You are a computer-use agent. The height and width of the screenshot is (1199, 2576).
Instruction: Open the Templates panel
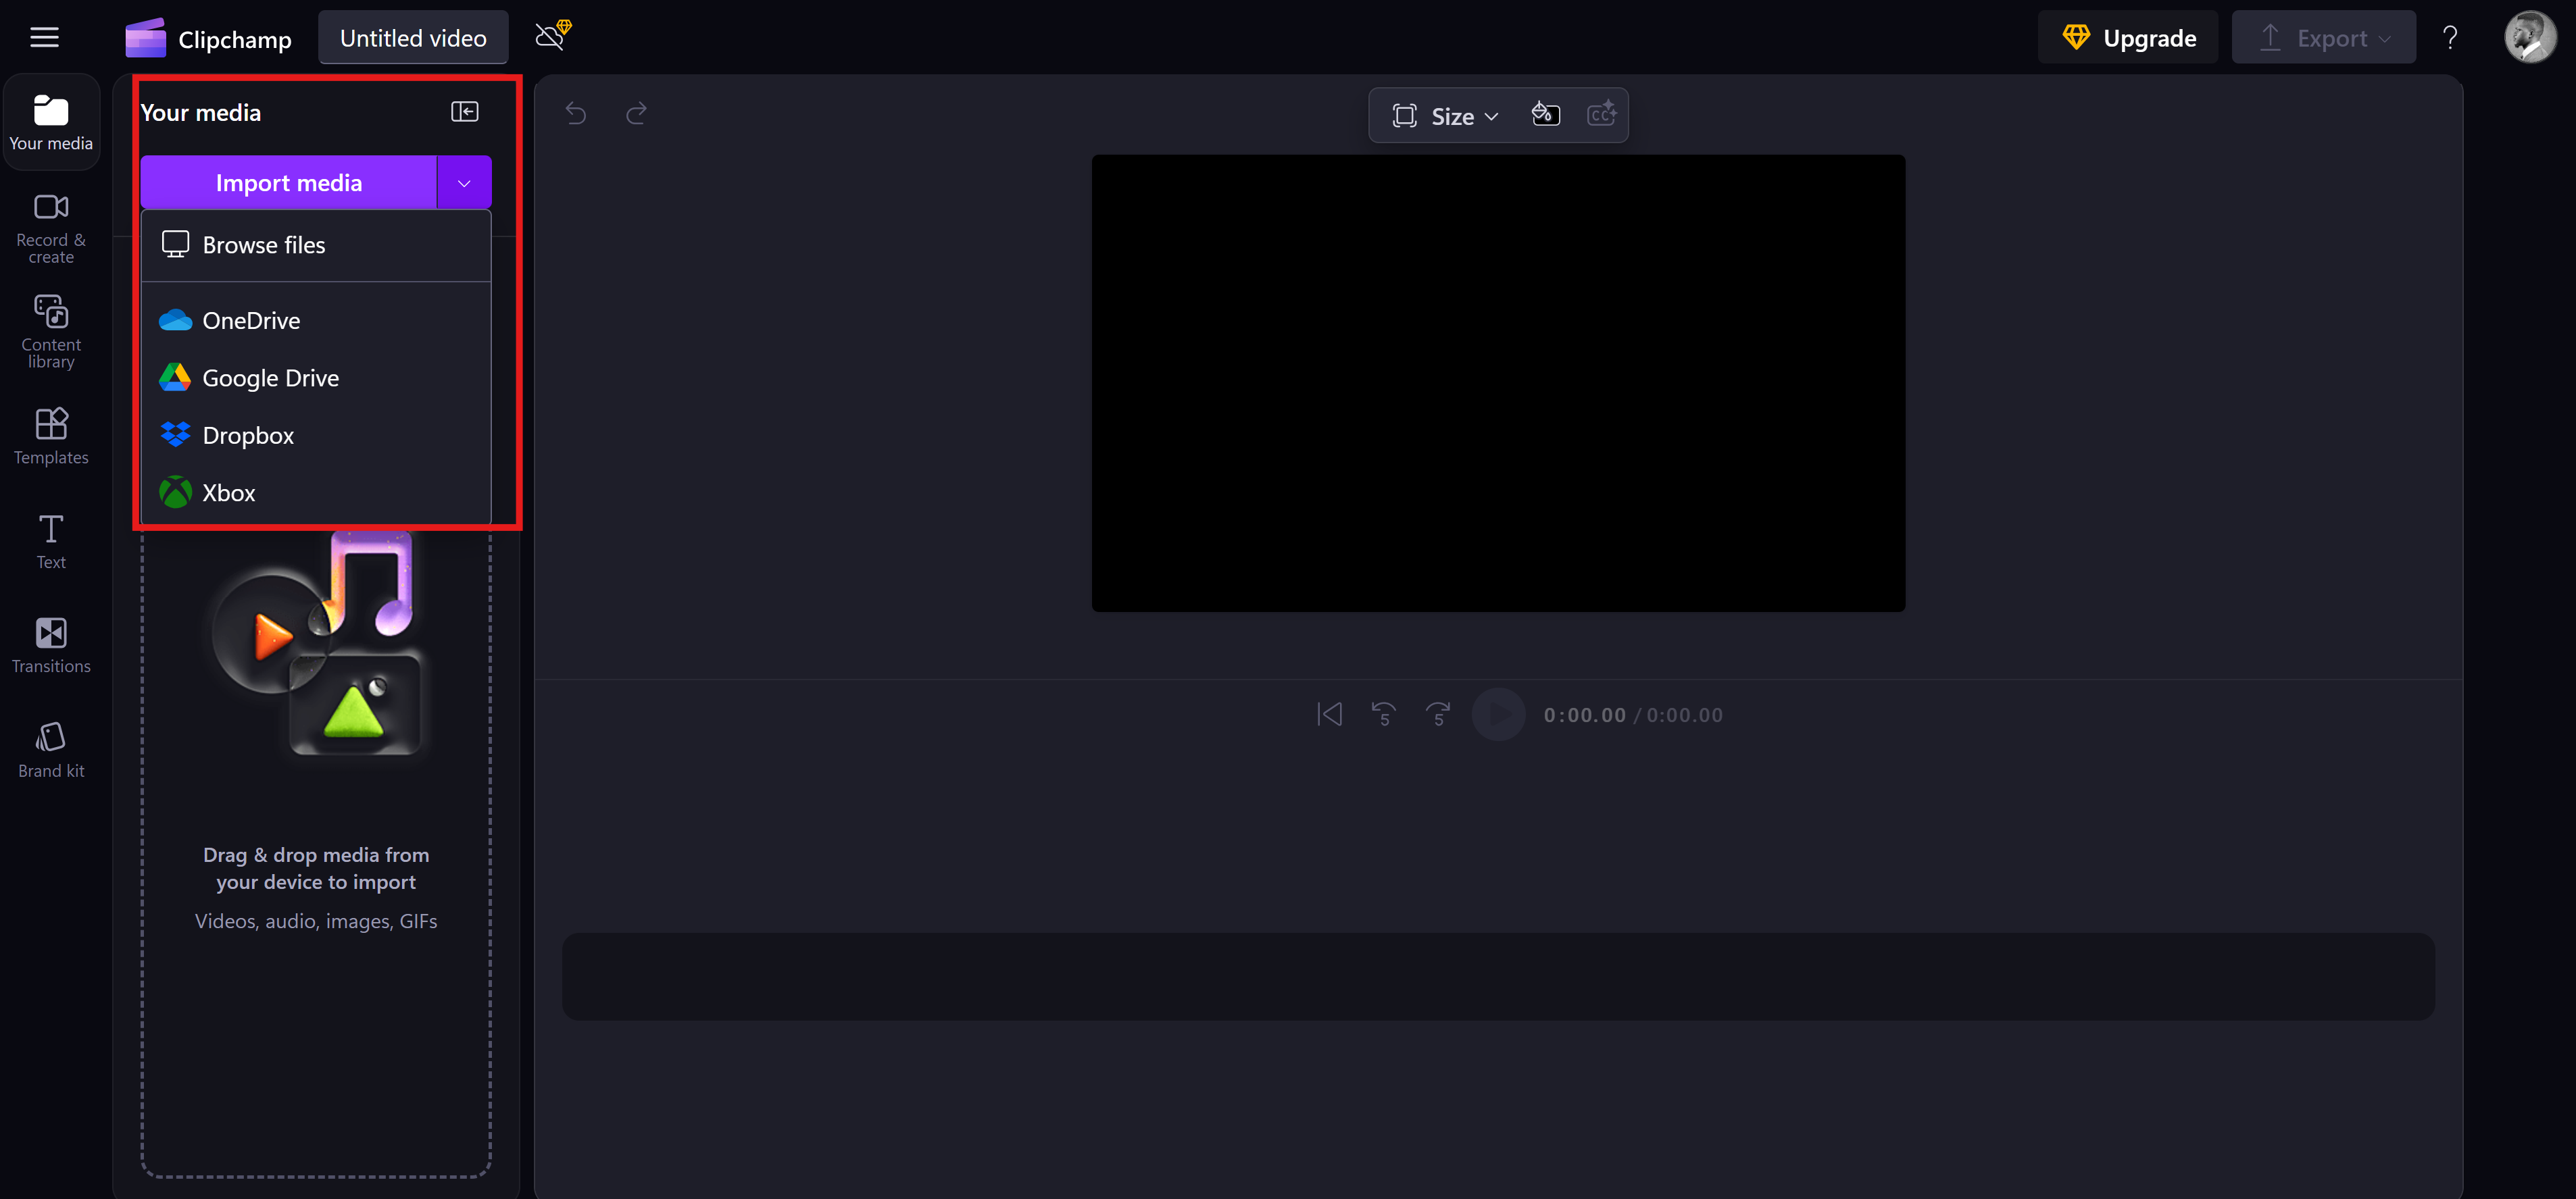pyautogui.click(x=51, y=436)
